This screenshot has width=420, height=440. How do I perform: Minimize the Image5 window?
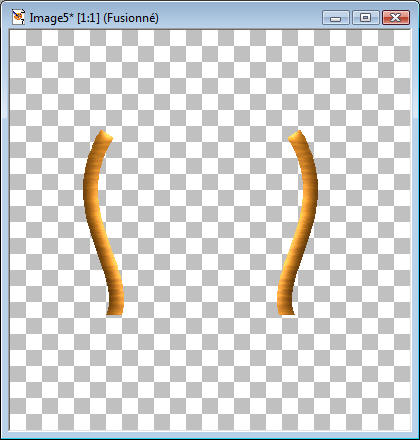click(336, 17)
